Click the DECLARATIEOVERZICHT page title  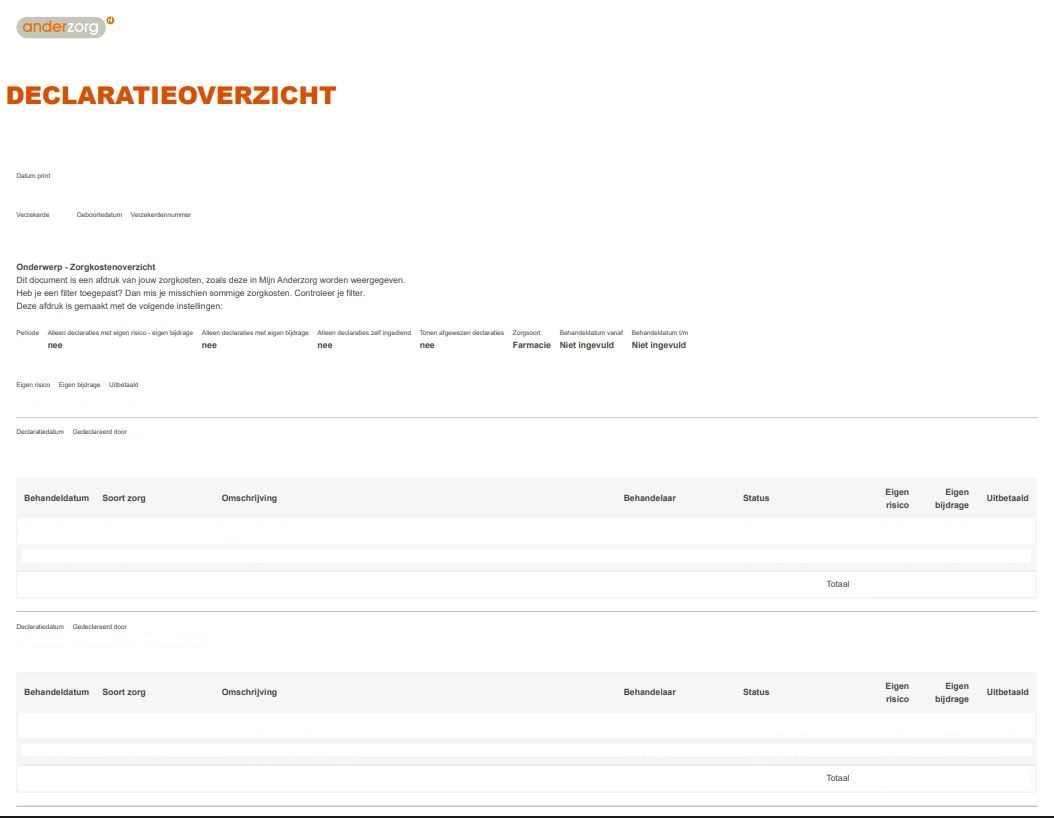[171, 96]
